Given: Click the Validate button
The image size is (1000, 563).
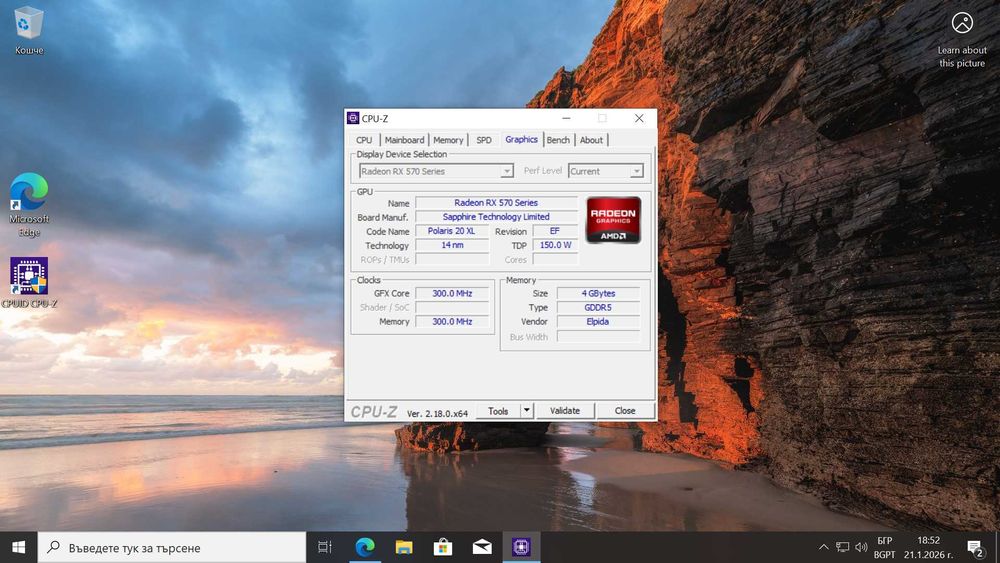Looking at the screenshot, I should pos(565,411).
